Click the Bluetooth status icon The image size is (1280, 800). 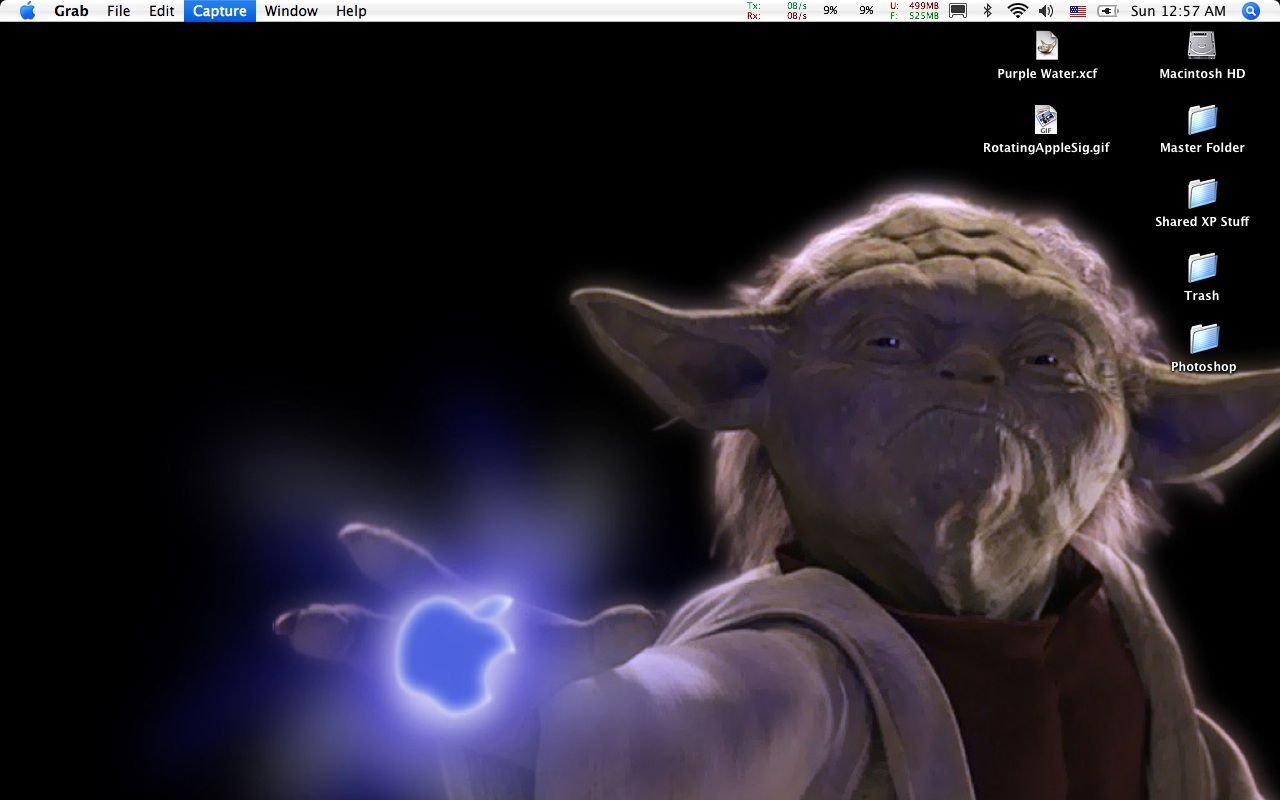pos(987,11)
